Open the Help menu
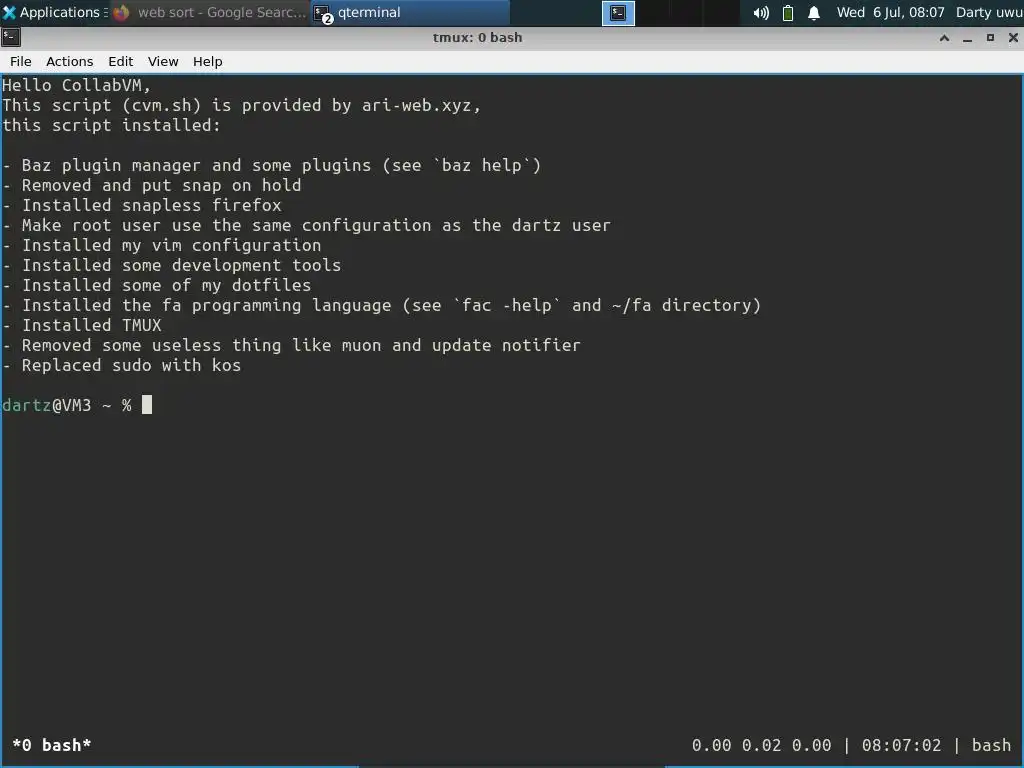The height and width of the screenshot is (768, 1024). pos(208,61)
